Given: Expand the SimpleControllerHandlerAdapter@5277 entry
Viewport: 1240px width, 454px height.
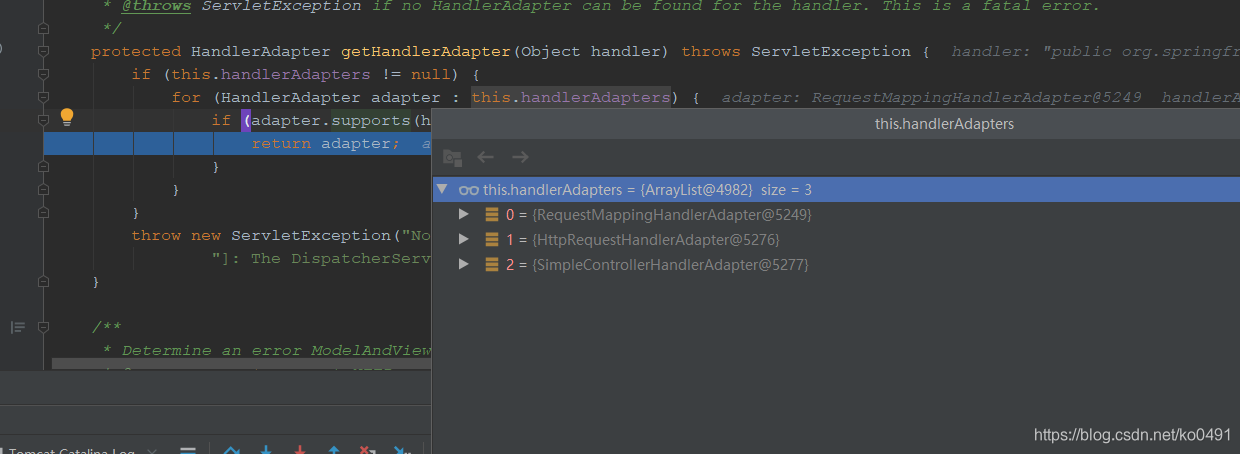Looking at the screenshot, I should click(463, 265).
